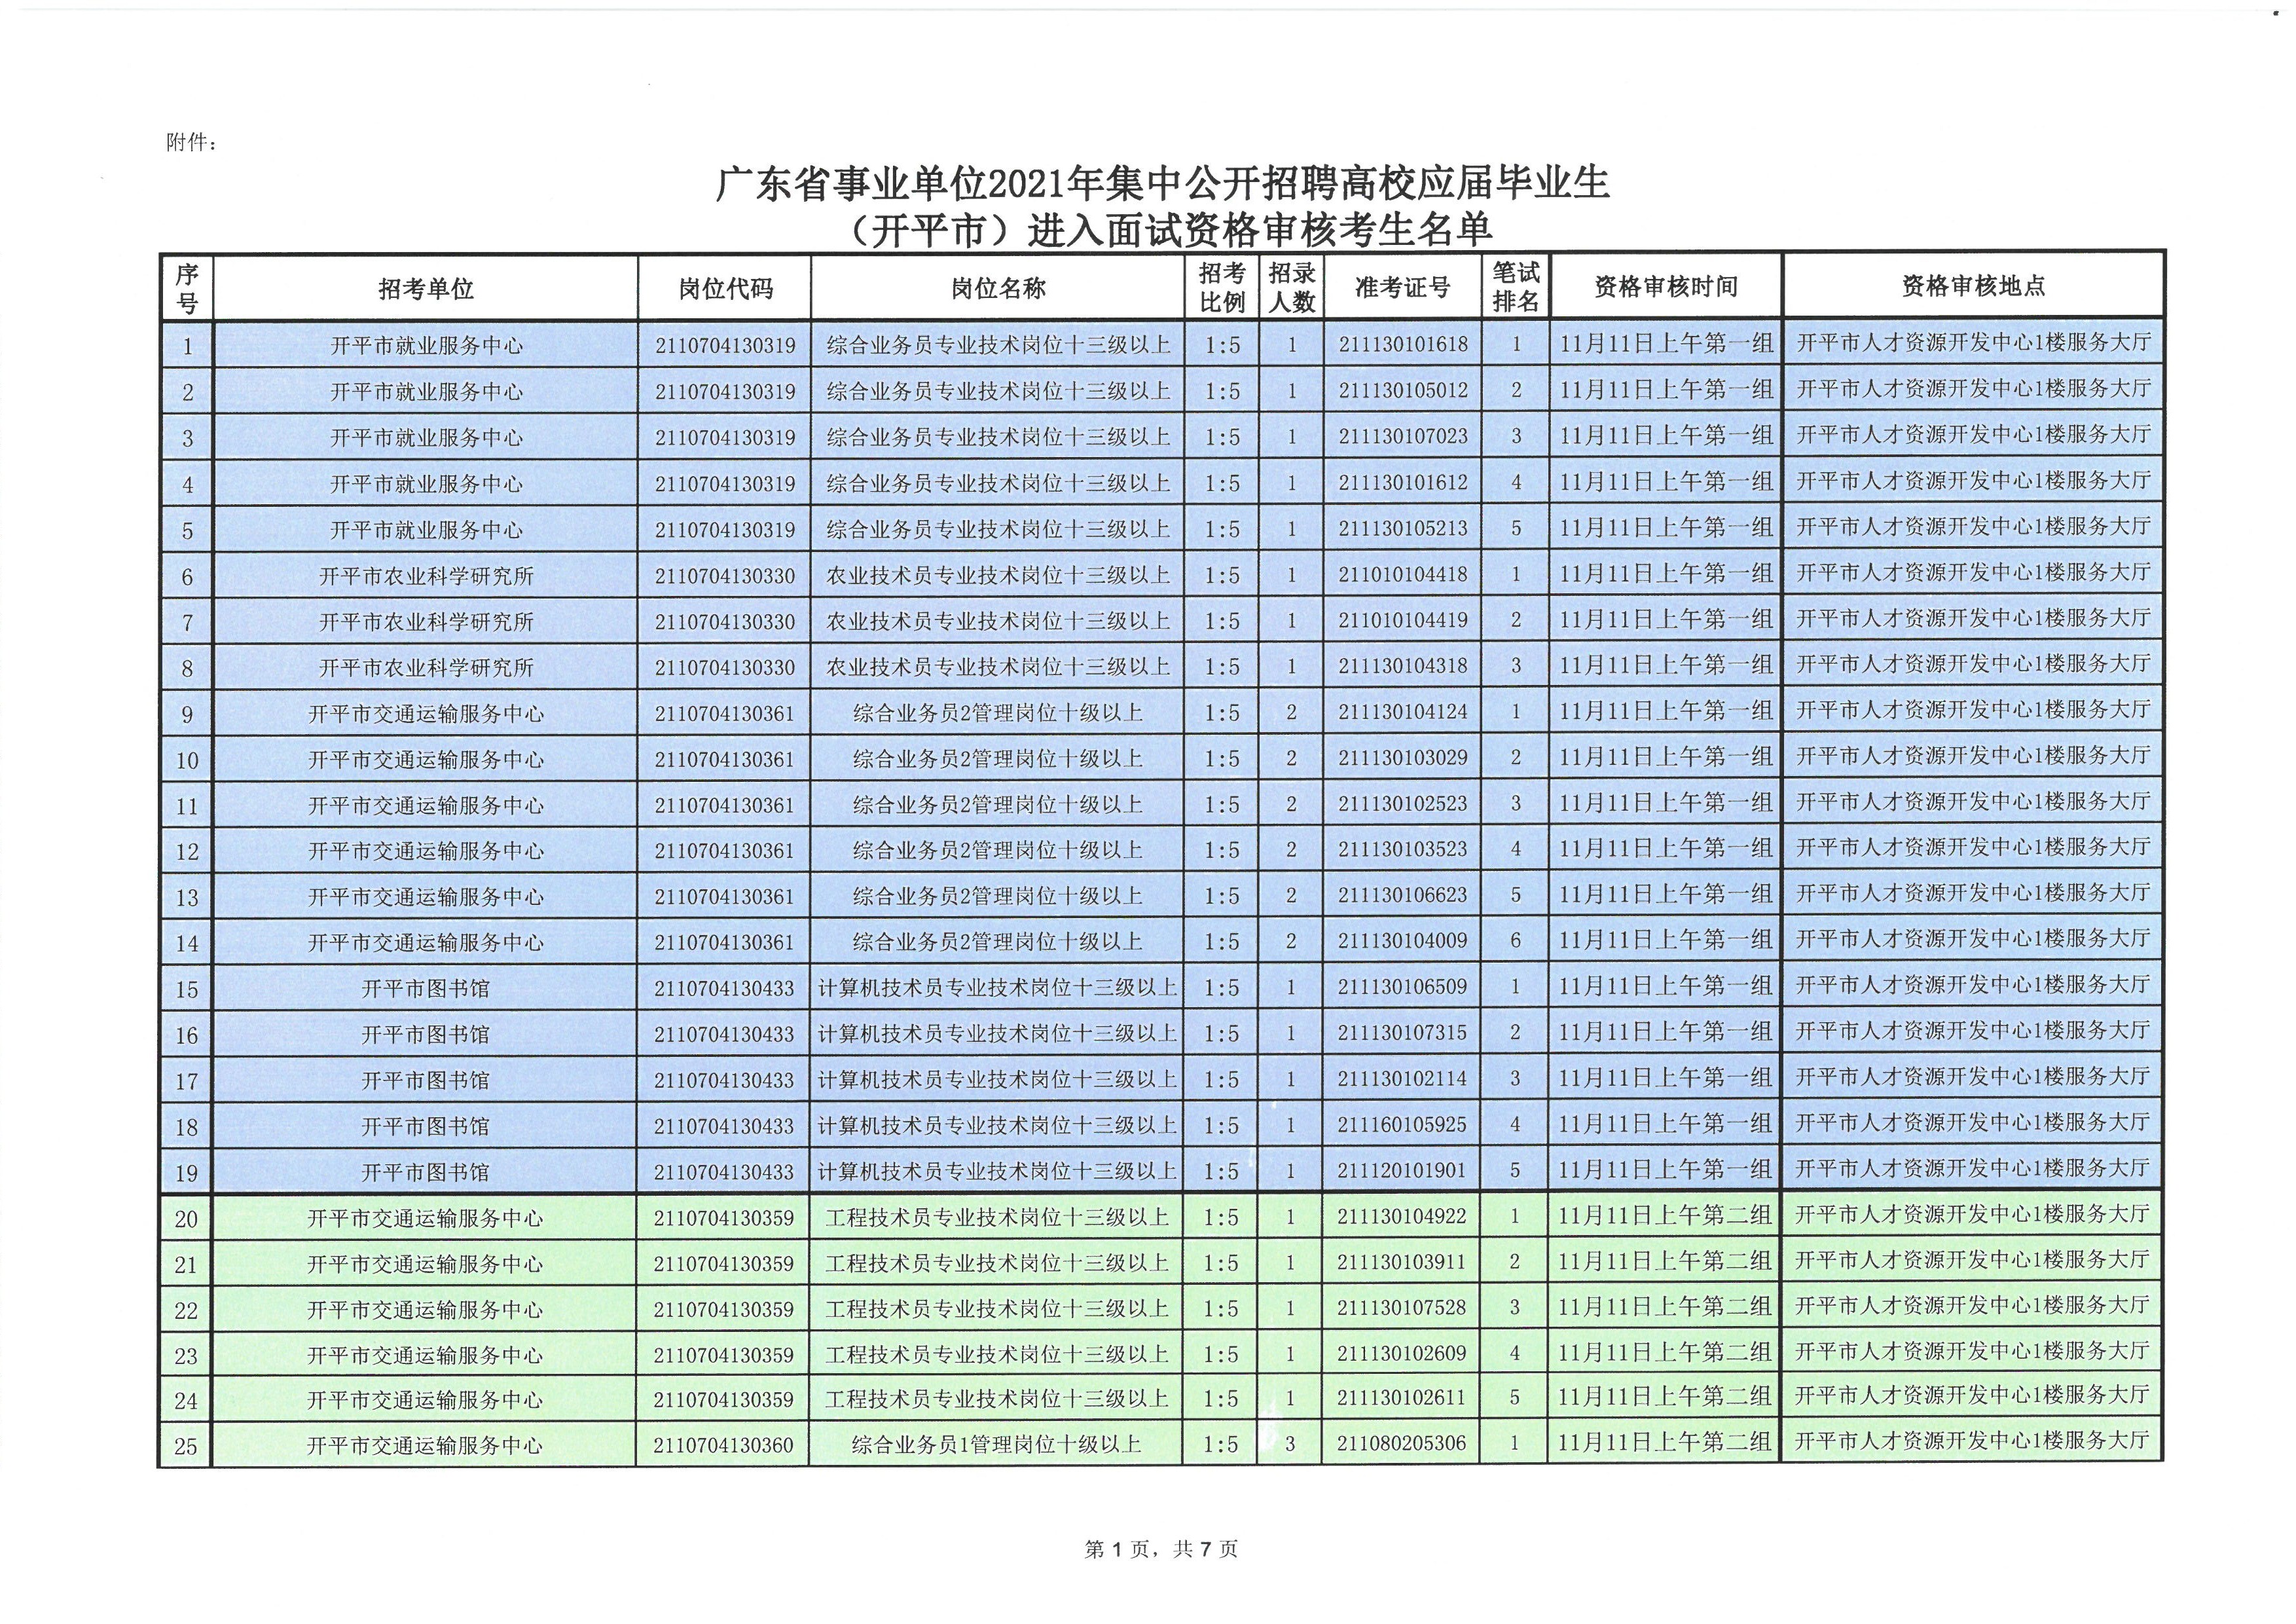Viewport: 2296px width, 1624px height.
Task: Select admission number 211130105213
Action: pos(1403,528)
